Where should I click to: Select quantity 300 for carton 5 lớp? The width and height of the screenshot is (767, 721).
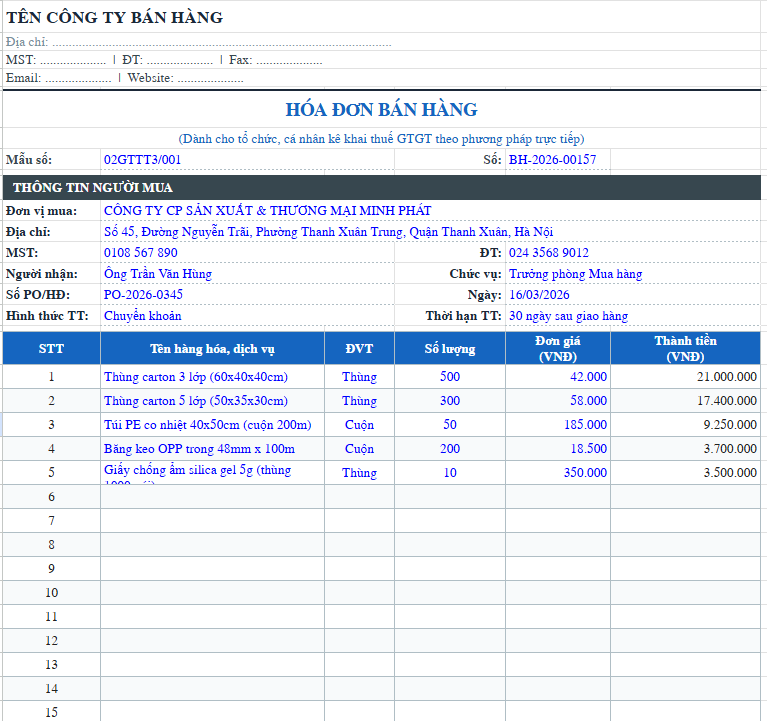(449, 401)
